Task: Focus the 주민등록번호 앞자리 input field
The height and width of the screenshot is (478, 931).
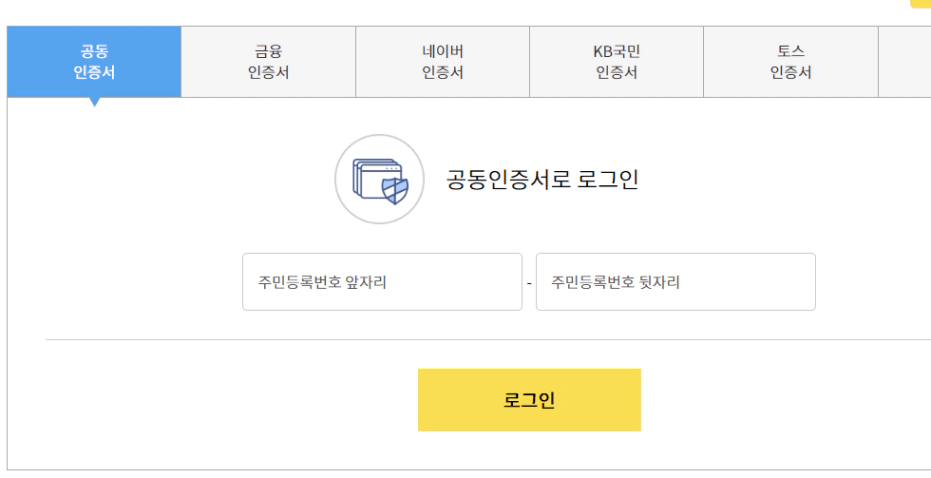Action: pos(382,282)
